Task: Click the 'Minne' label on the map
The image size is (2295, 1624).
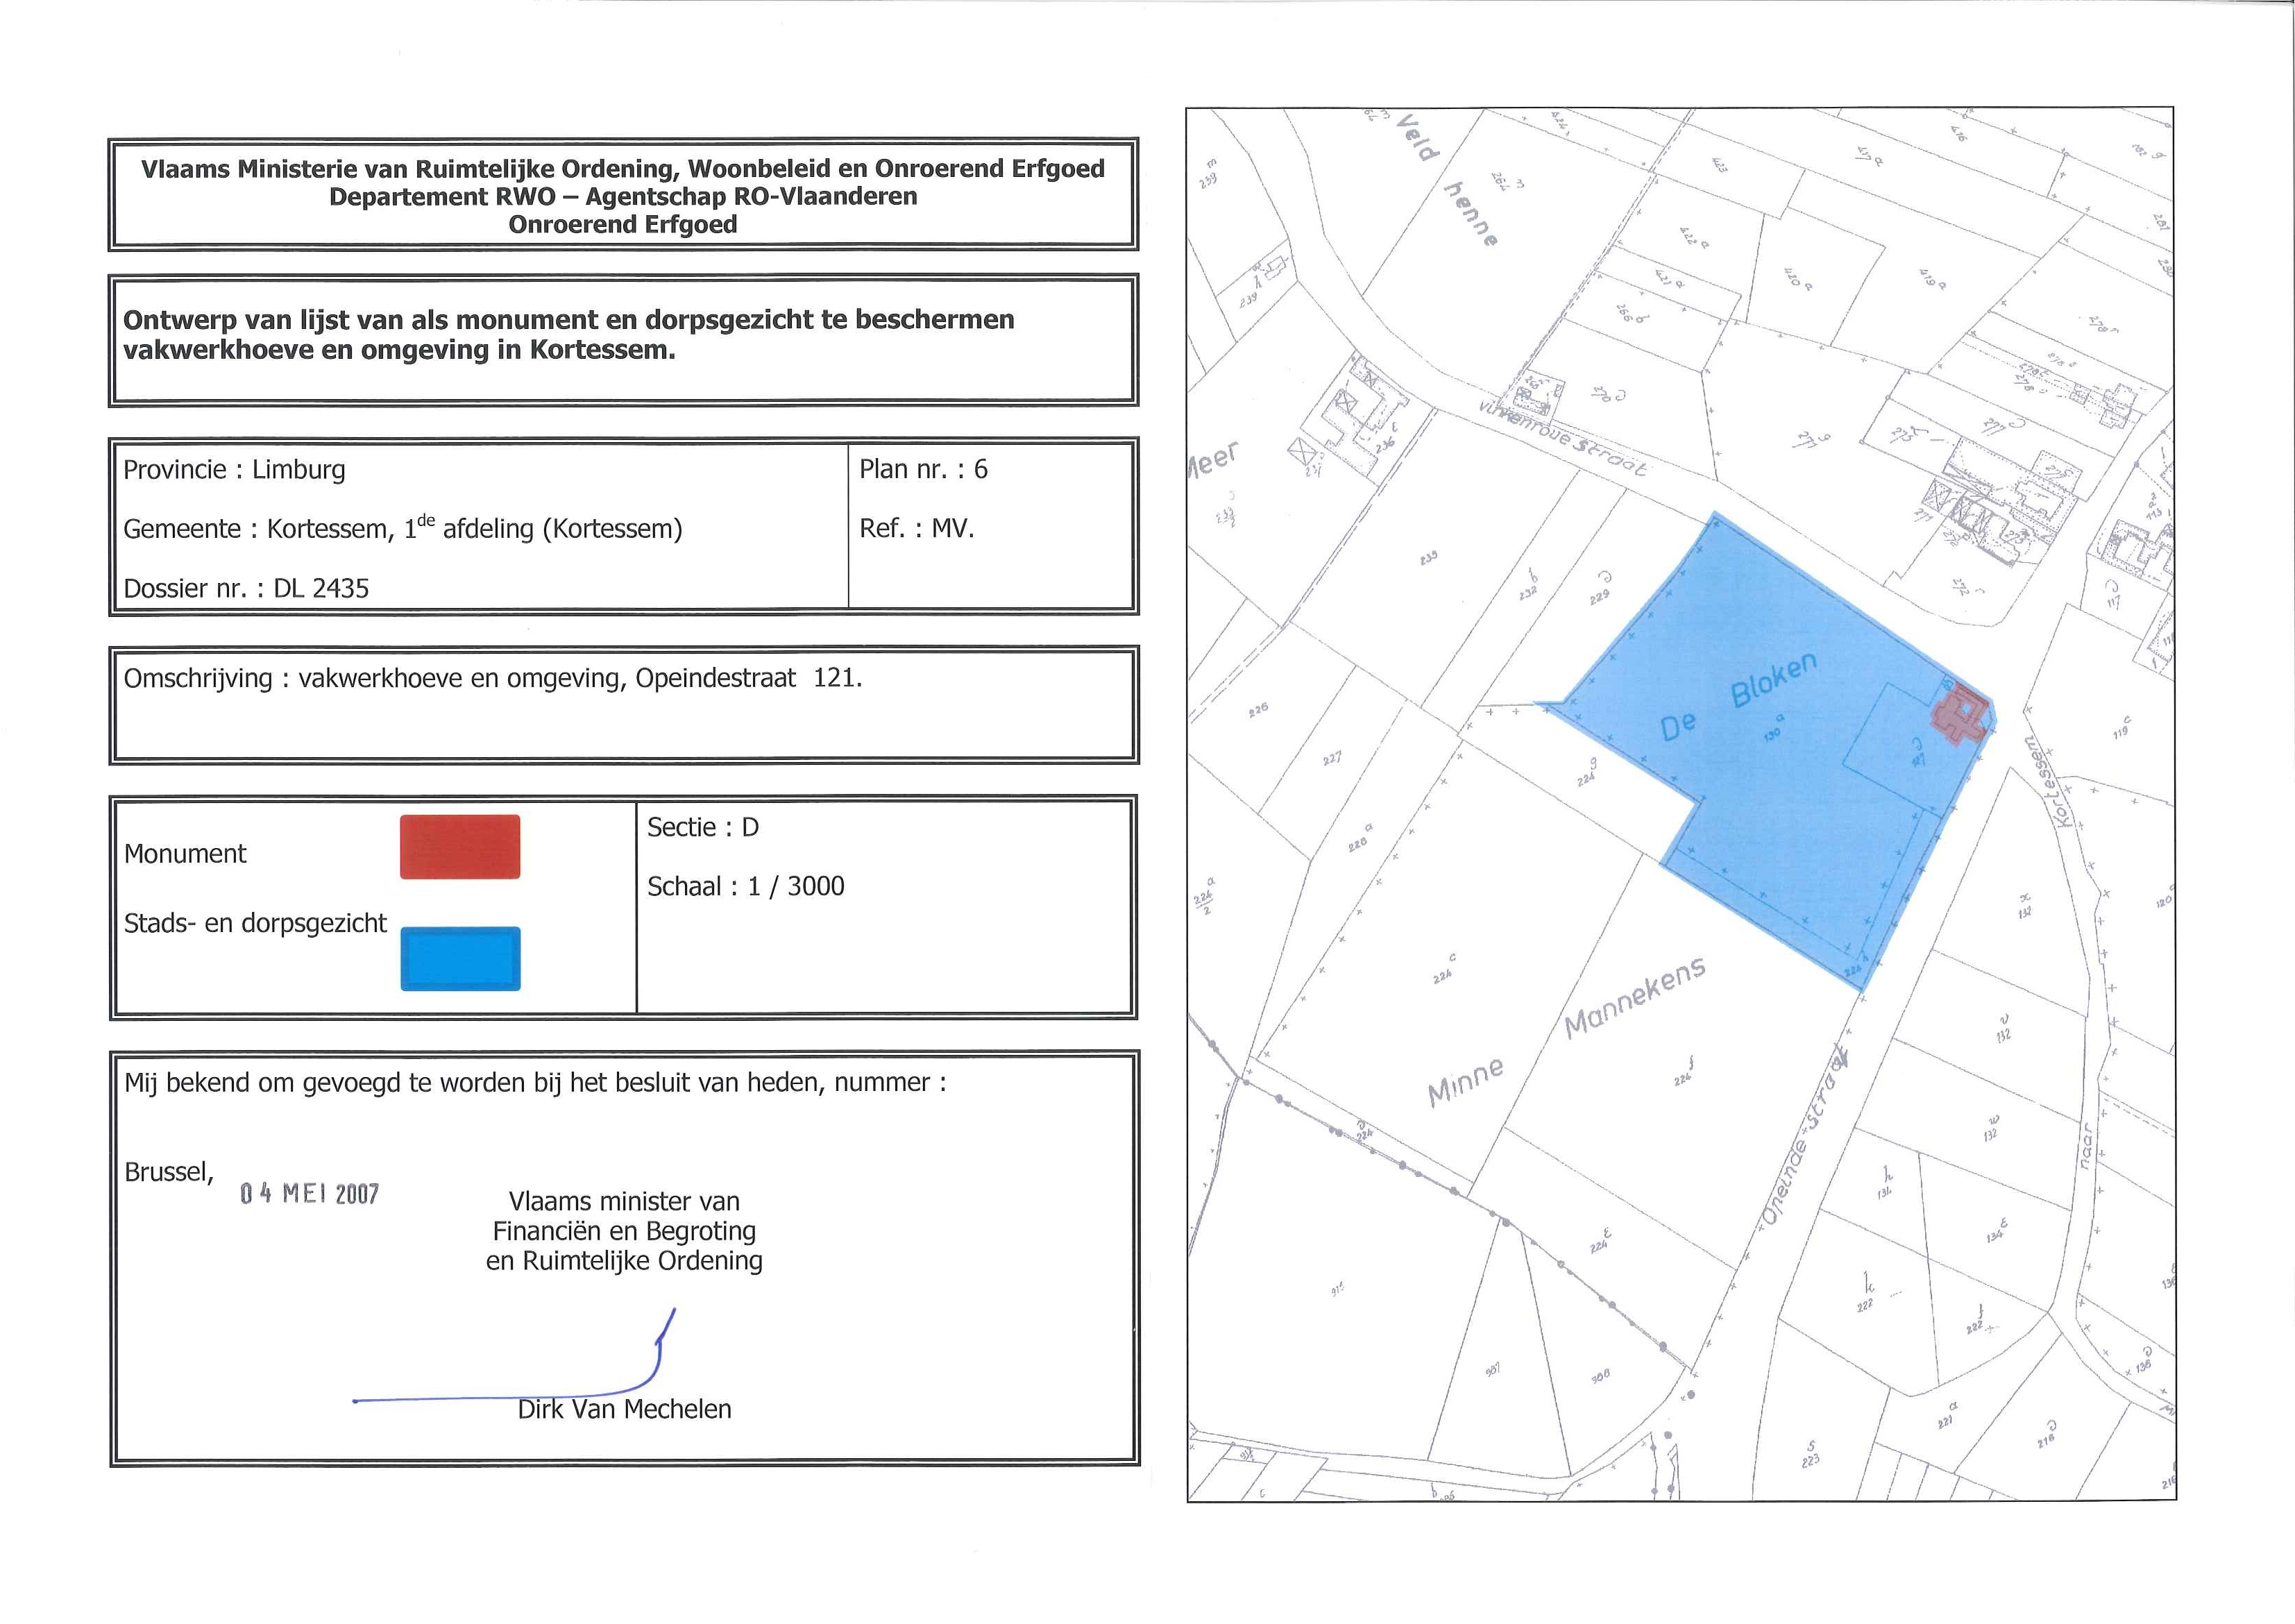Action: [1465, 1083]
